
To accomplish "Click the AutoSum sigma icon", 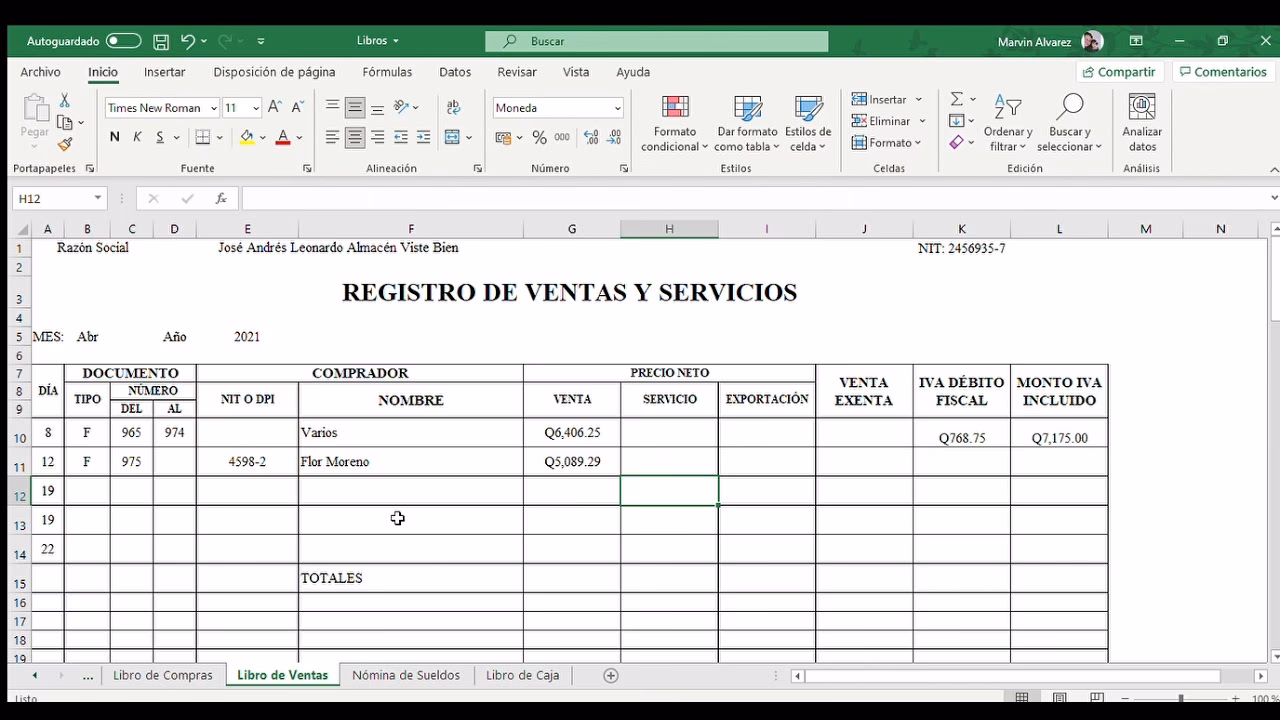I will point(957,99).
